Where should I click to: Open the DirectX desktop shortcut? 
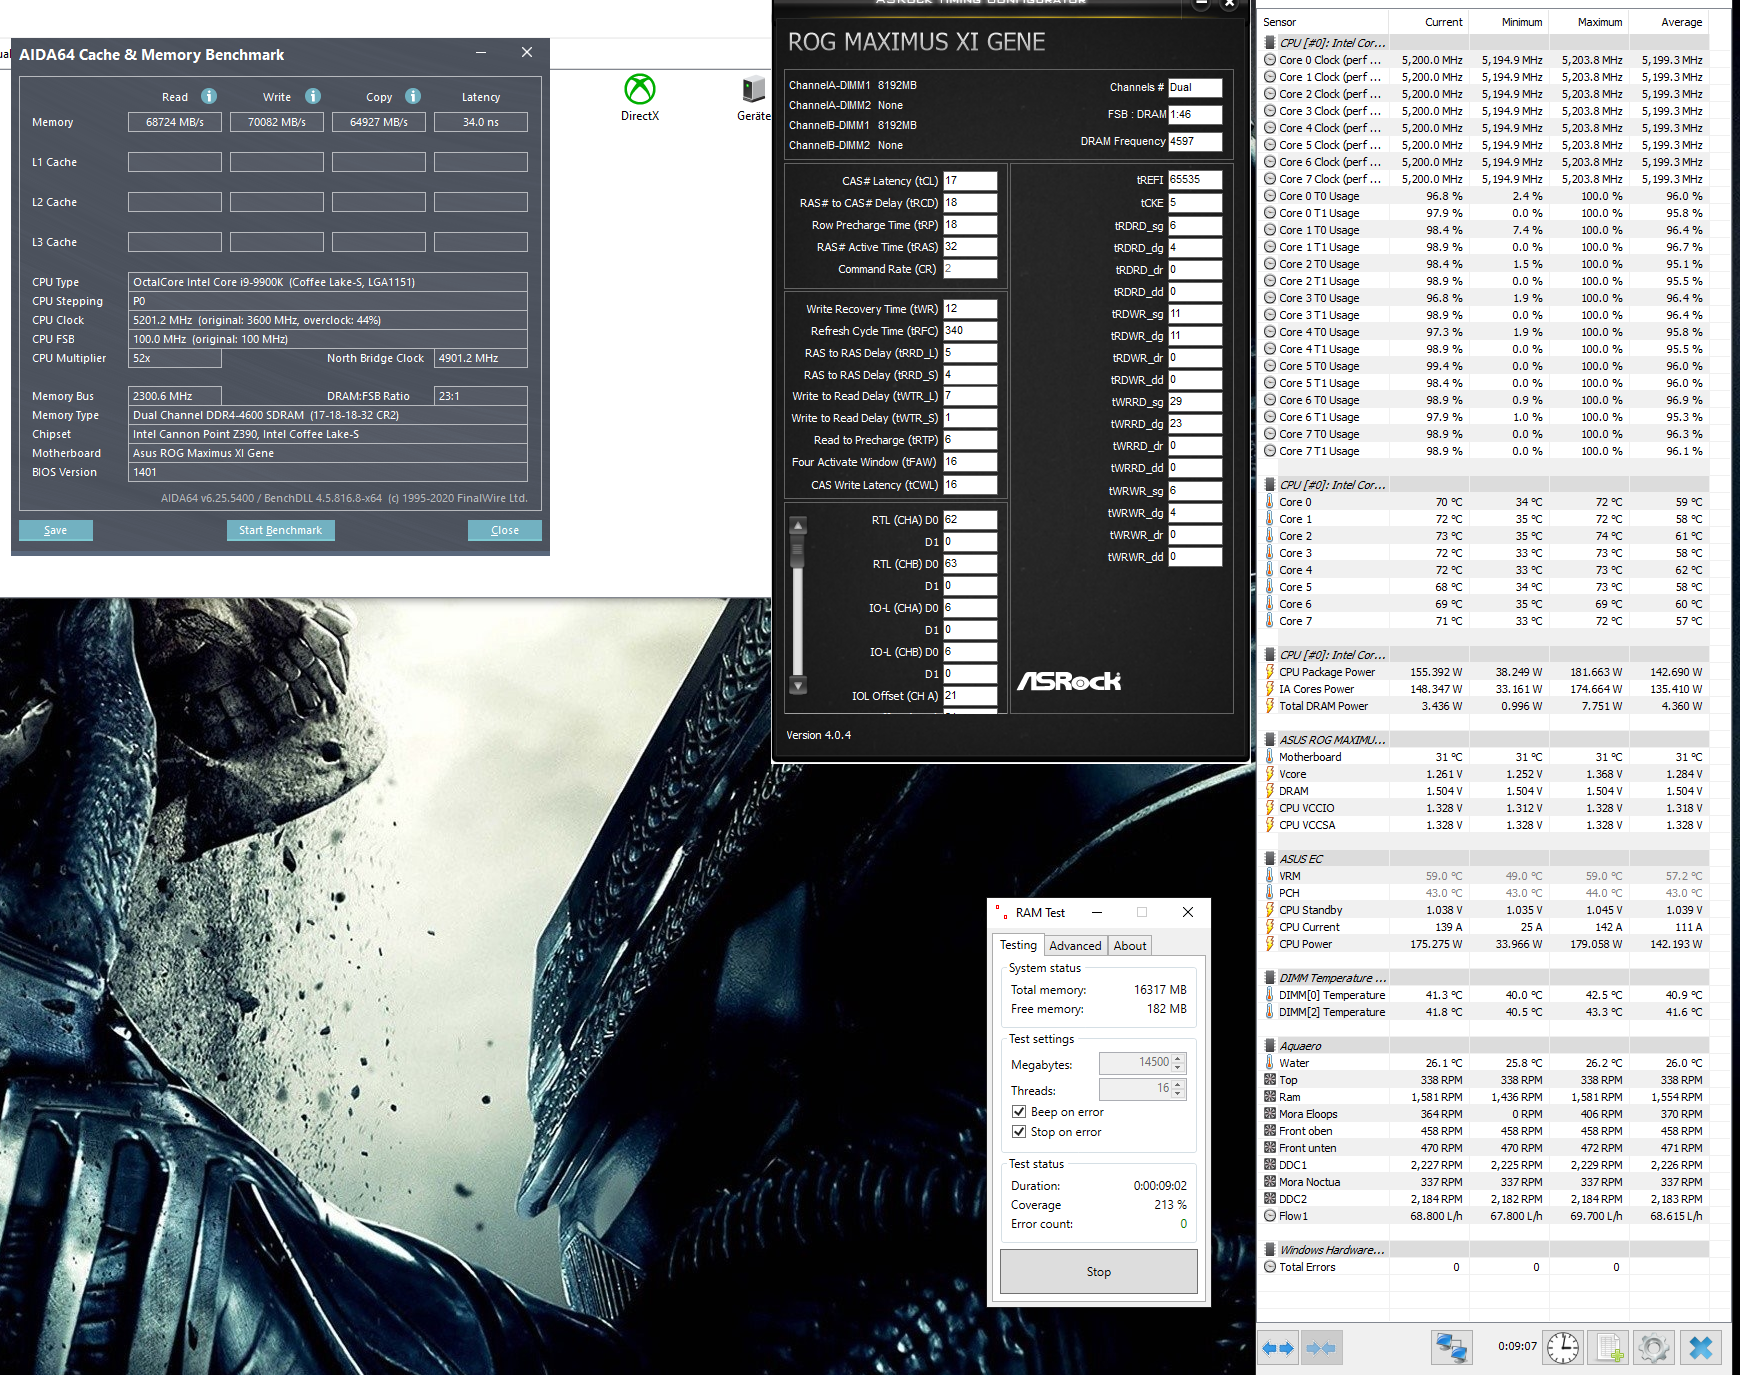click(640, 98)
